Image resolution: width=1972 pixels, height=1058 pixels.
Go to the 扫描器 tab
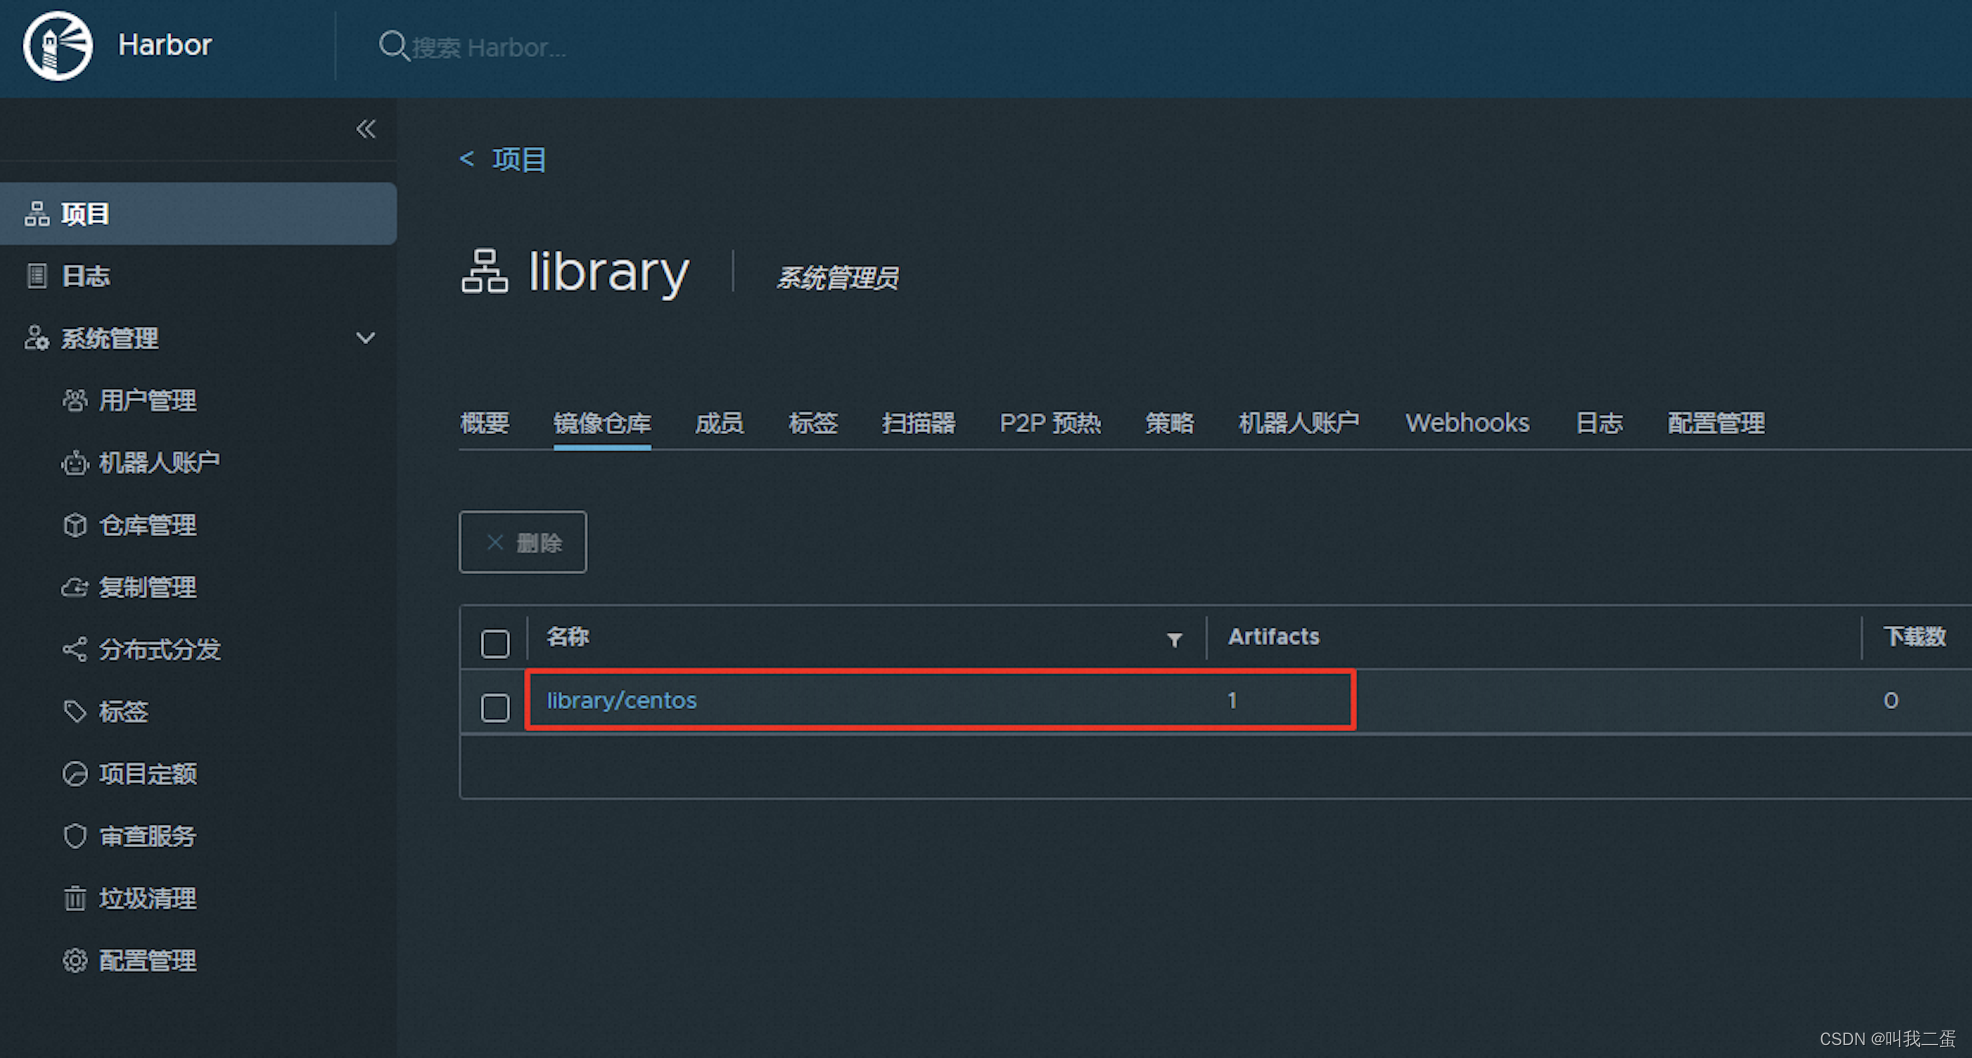coord(919,423)
